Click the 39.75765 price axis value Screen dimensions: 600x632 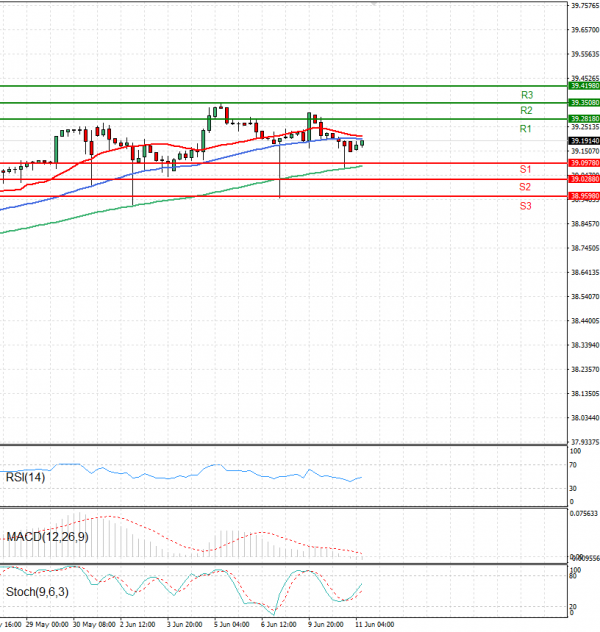(584, 6)
